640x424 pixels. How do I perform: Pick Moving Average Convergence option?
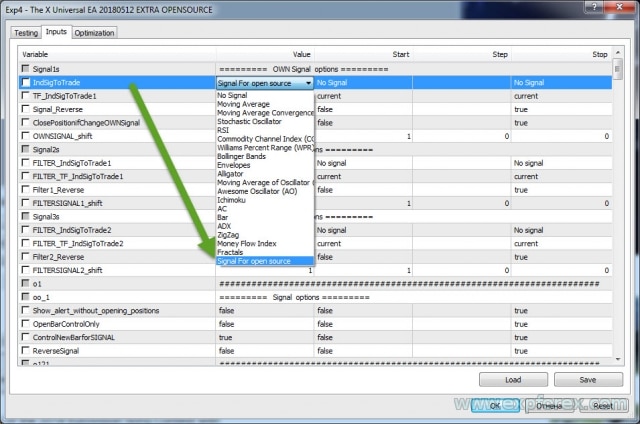[x=265, y=113]
